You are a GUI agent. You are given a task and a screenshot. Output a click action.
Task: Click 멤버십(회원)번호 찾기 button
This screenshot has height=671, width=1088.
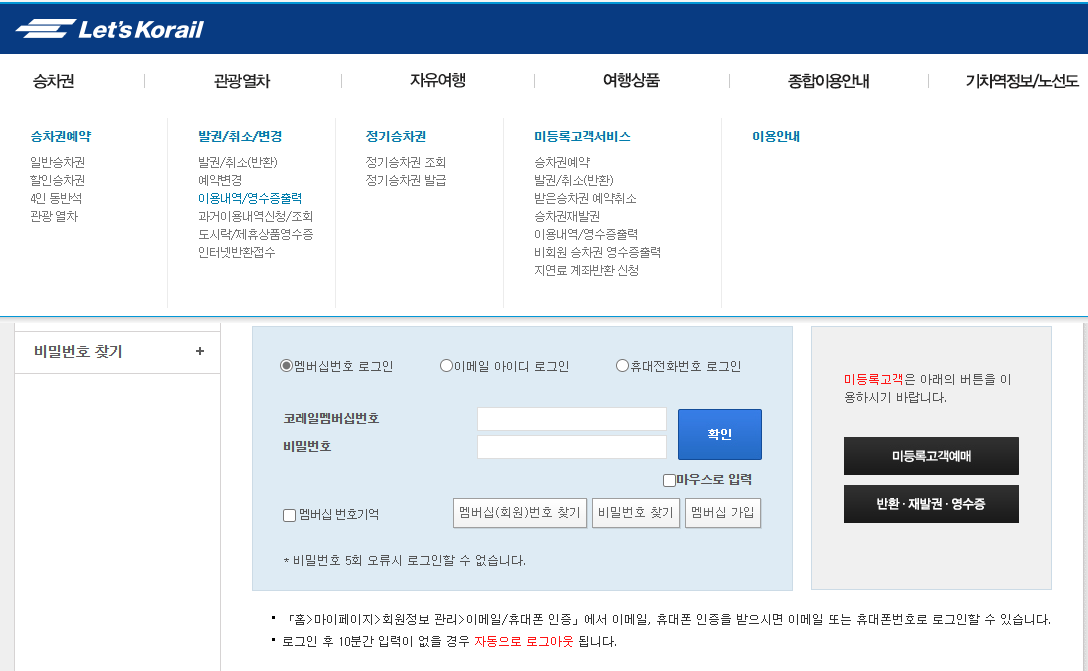[521, 512]
